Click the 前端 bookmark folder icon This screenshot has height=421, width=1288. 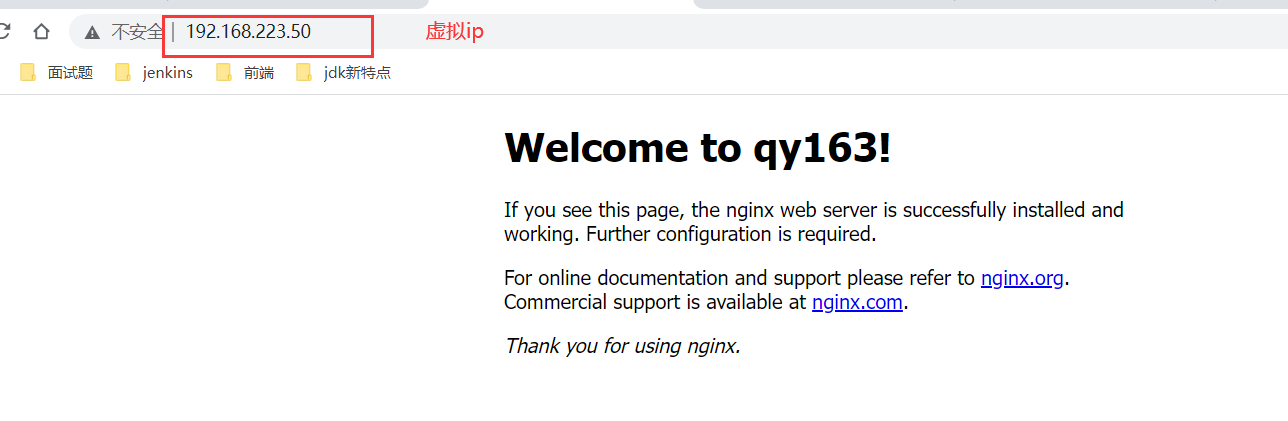(224, 72)
